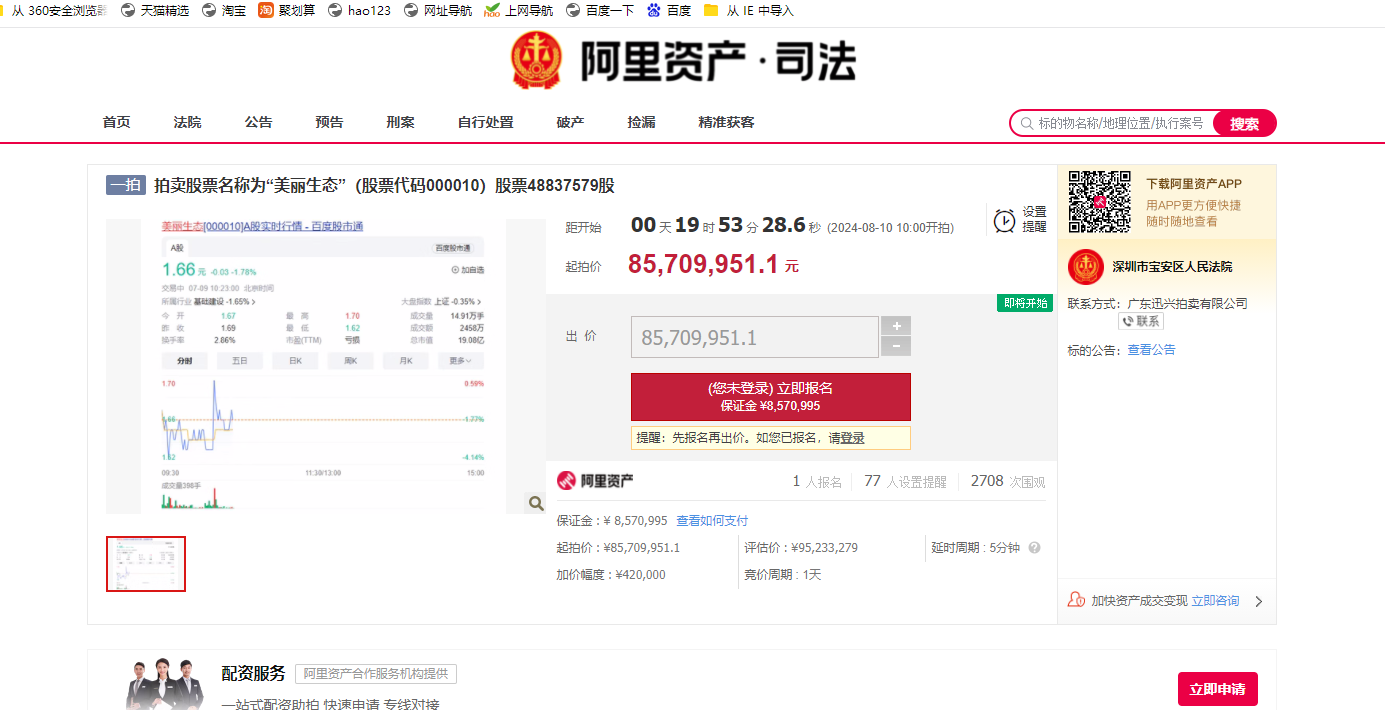Click the 立即咨询 link

click(x=1215, y=601)
